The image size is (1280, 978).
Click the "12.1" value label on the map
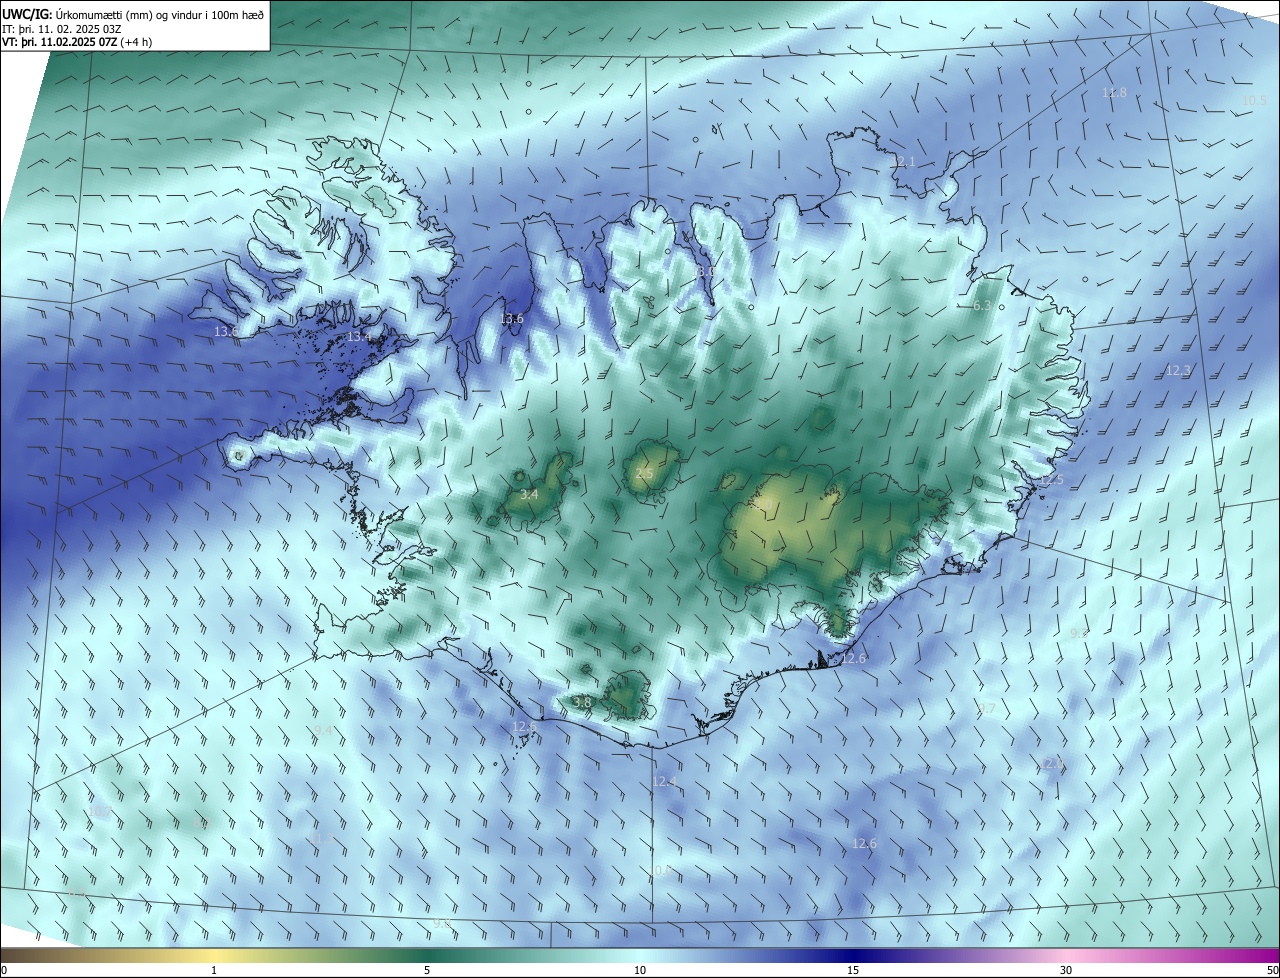coord(903,161)
